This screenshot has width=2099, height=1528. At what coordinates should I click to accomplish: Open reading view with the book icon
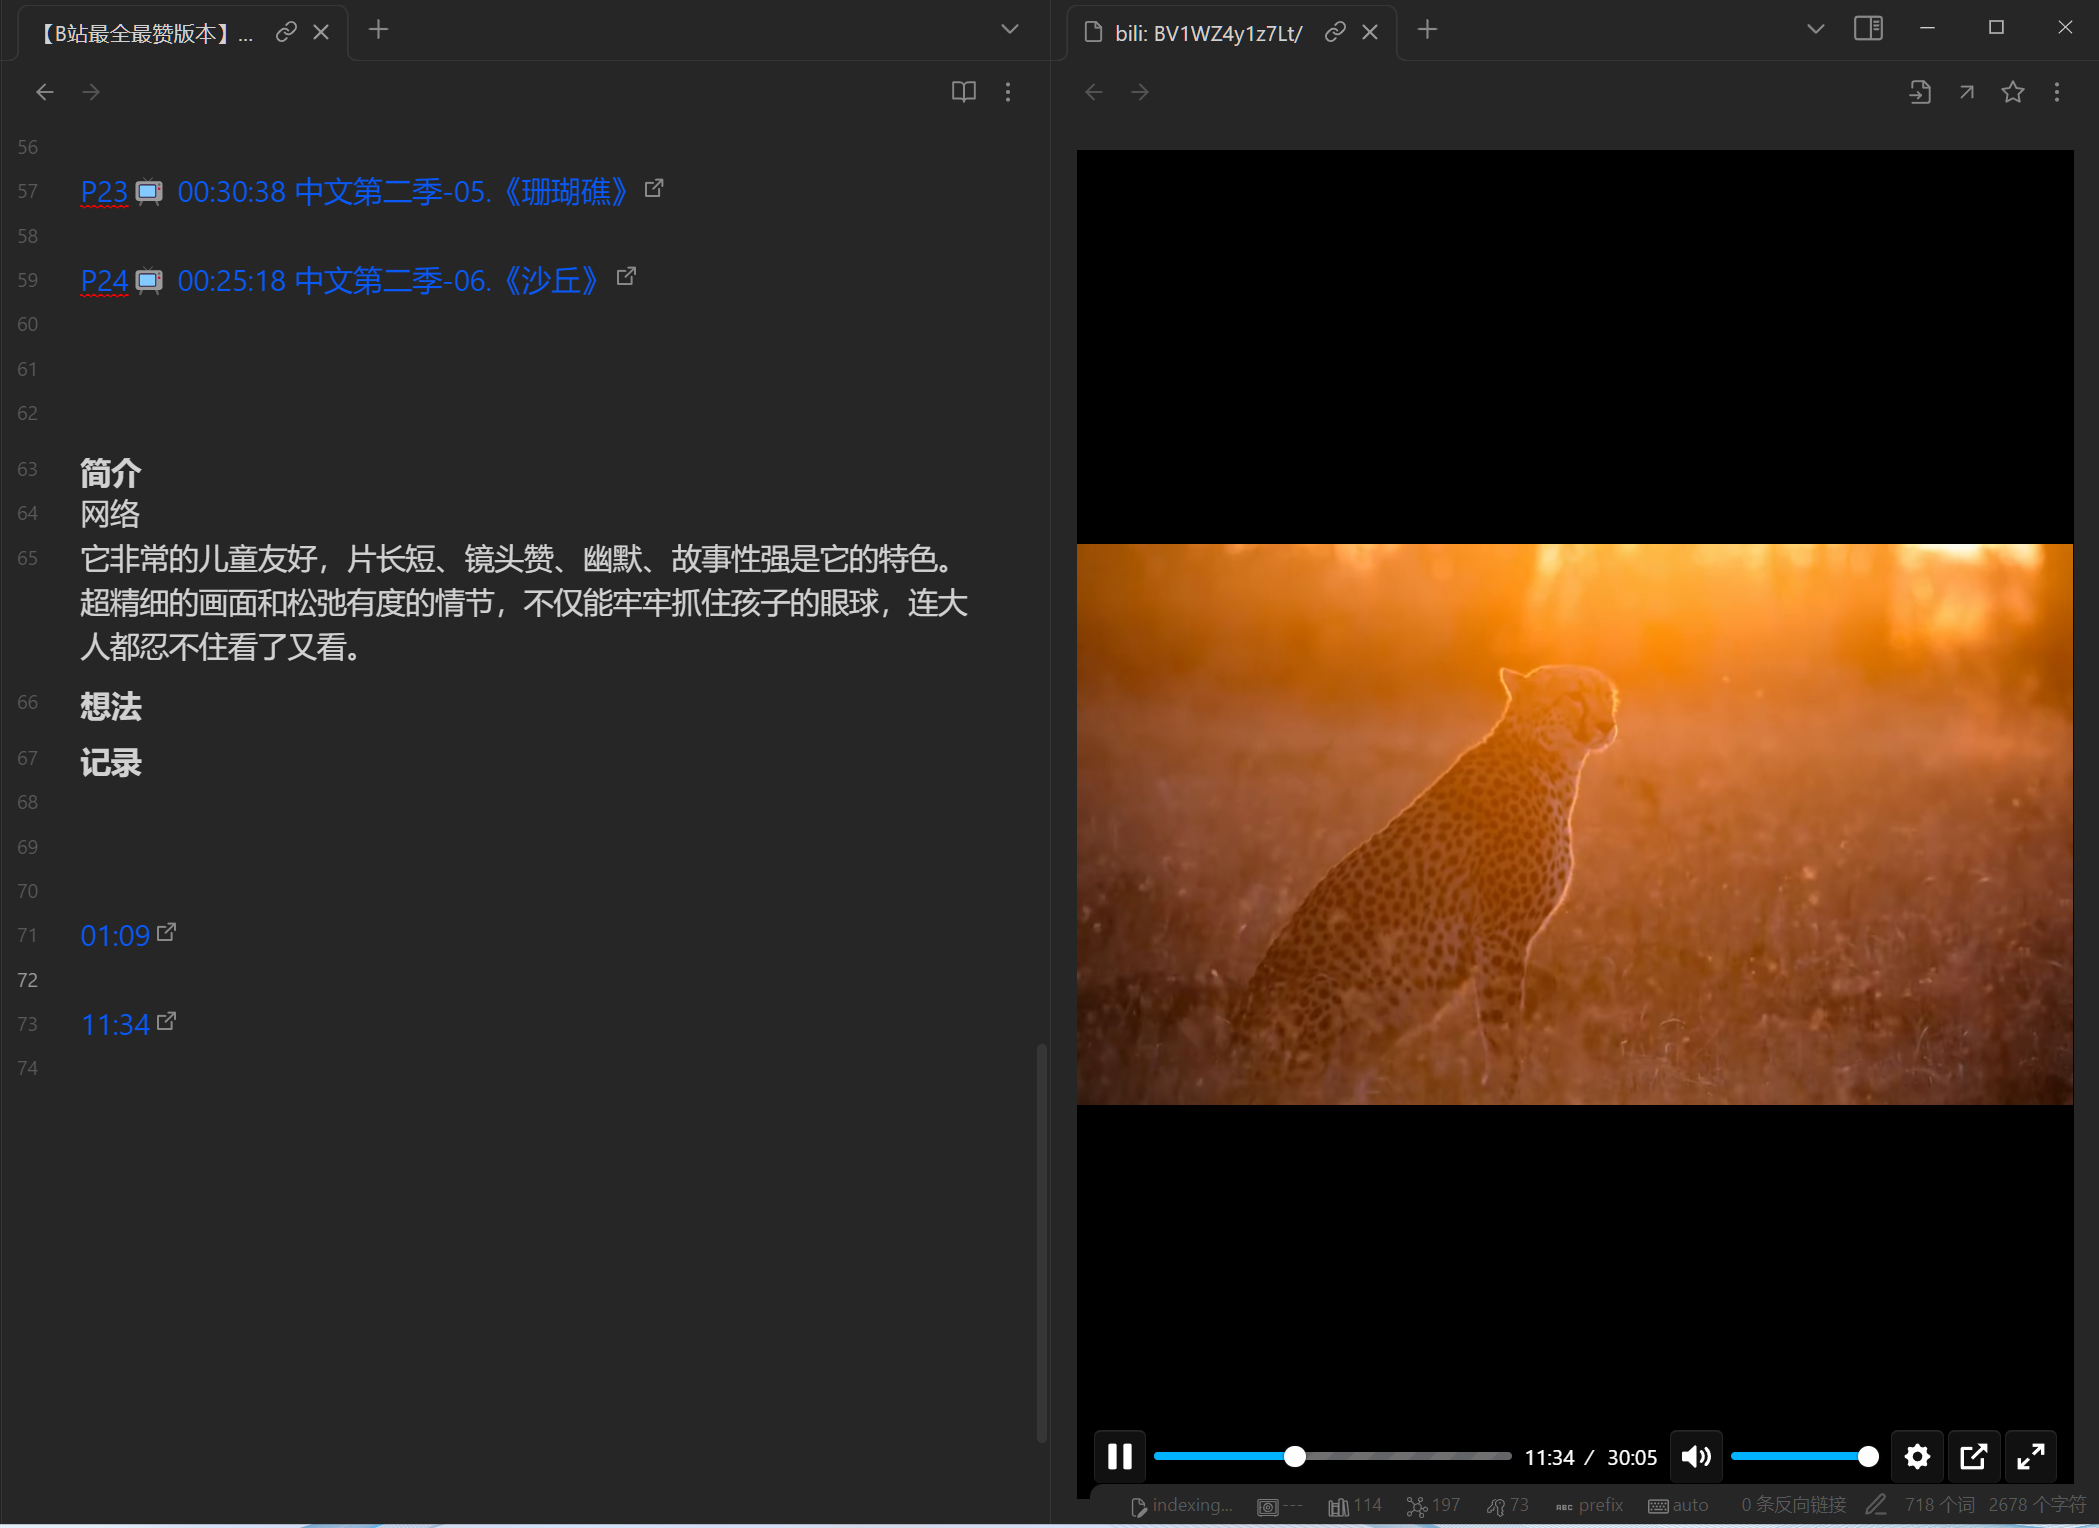point(963,91)
